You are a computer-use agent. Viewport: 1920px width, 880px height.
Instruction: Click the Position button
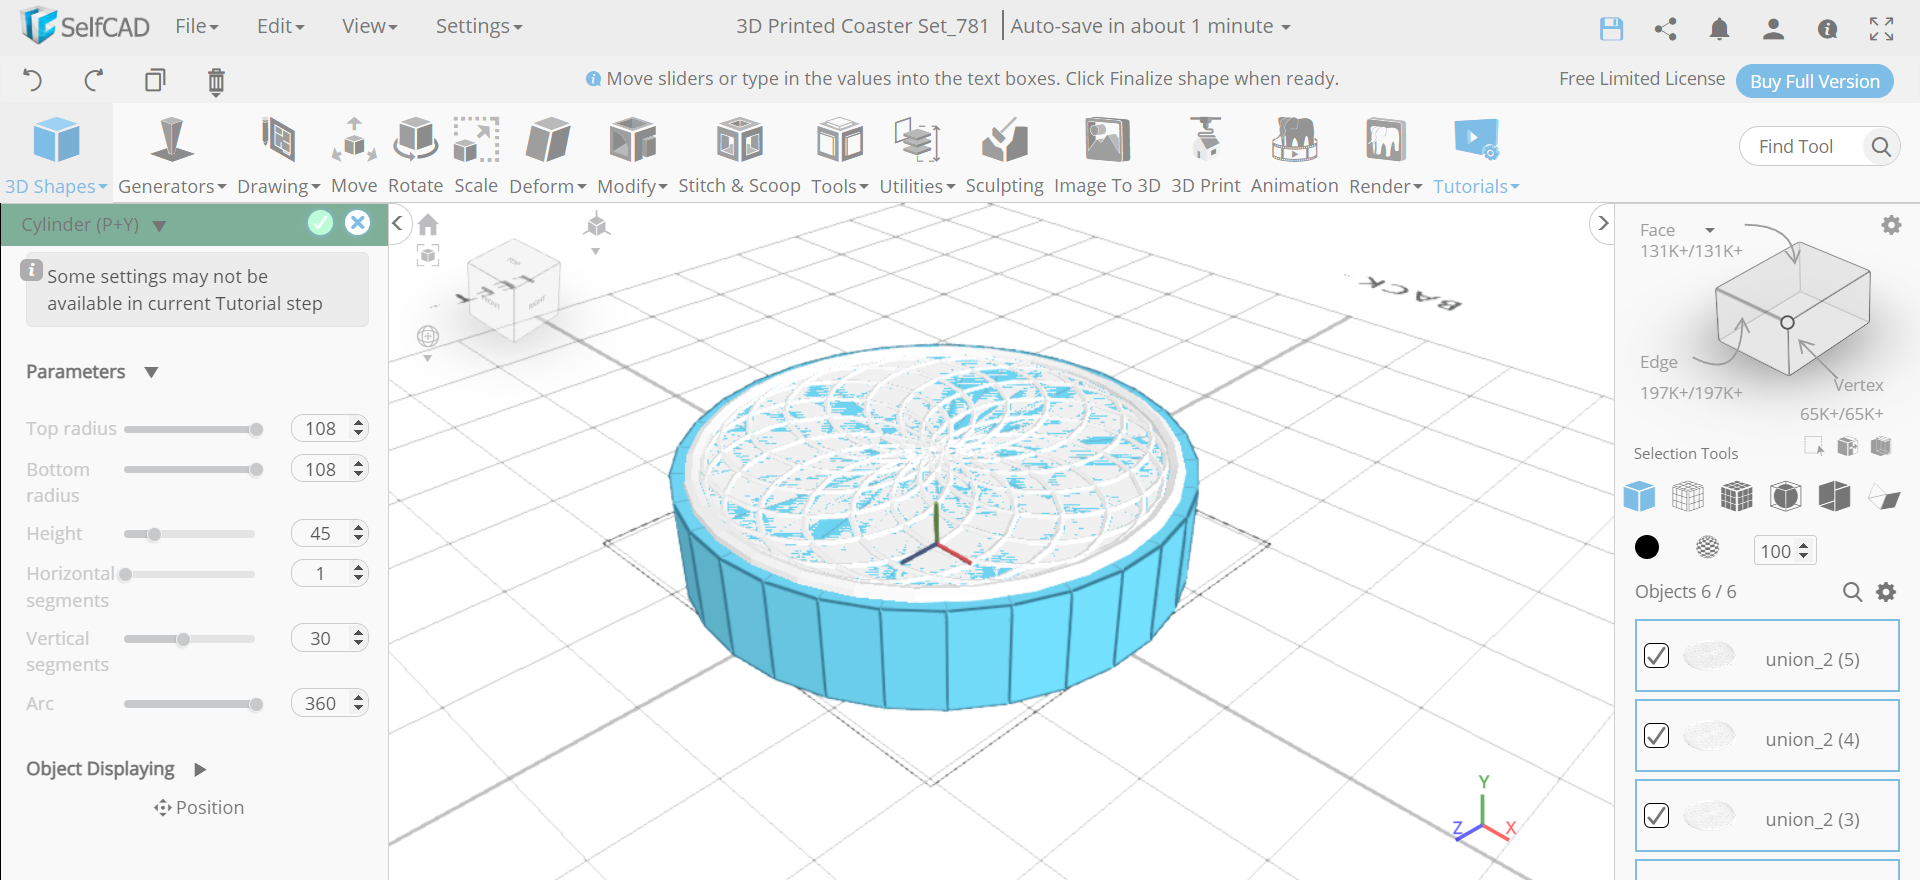pyautogui.click(x=199, y=808)
